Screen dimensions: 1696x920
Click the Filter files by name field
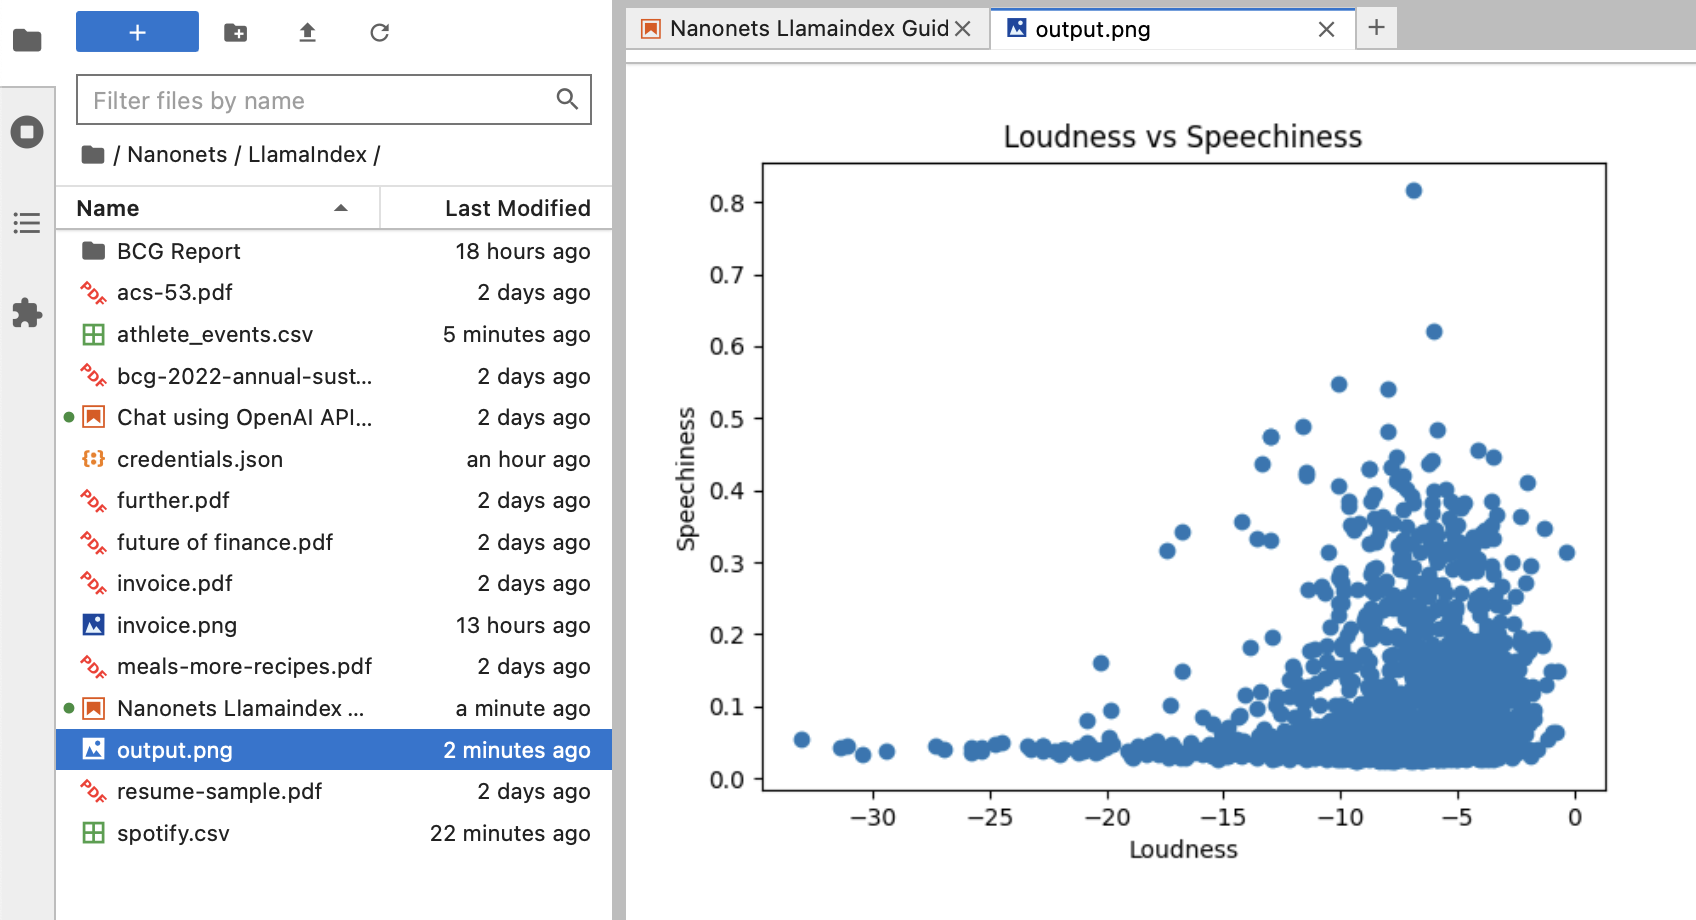[300, 99]
